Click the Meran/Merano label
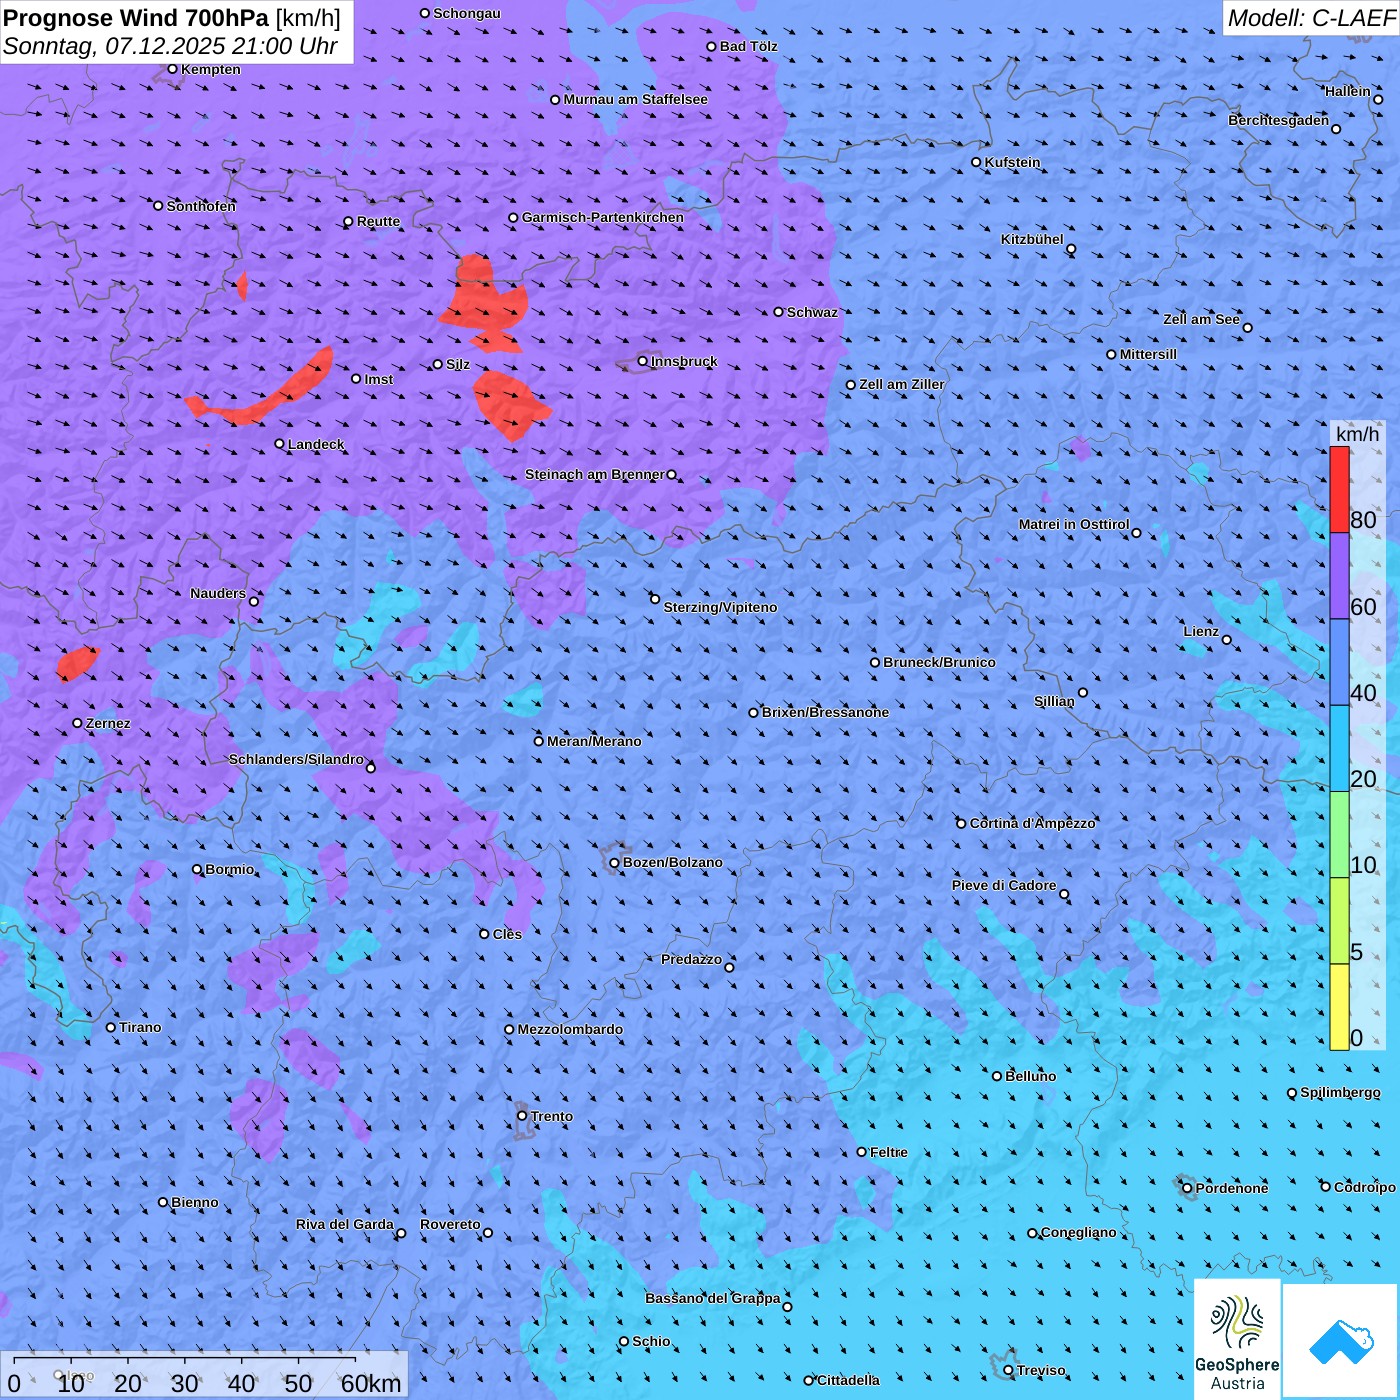This screenshot has height=1400, width=1400. [x=594, y=741]
